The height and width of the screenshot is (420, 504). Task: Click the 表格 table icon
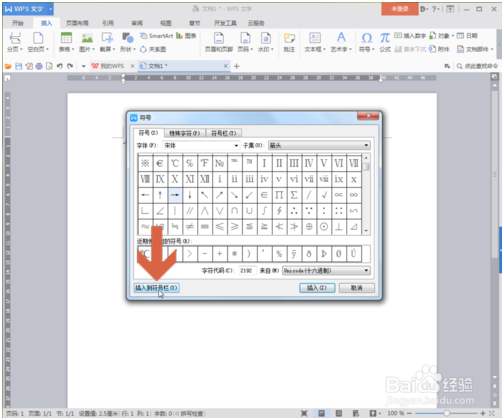[66, 38]
